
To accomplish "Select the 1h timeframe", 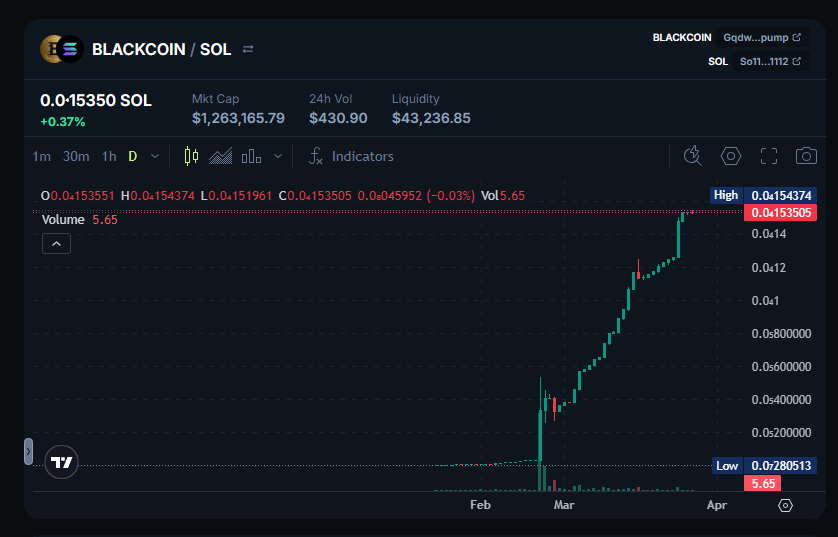I will [109, 157].
